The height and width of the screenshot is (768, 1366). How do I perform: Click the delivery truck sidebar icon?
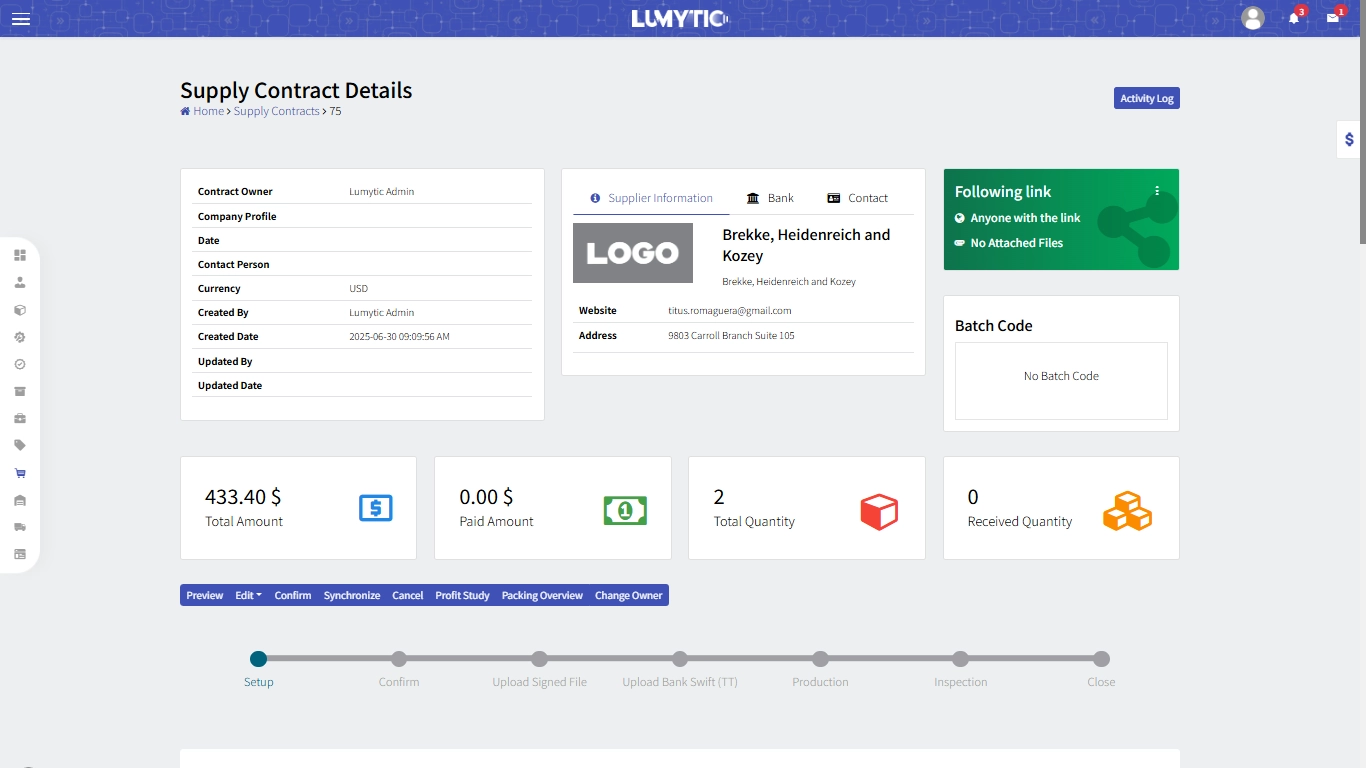tap(20, 527)
